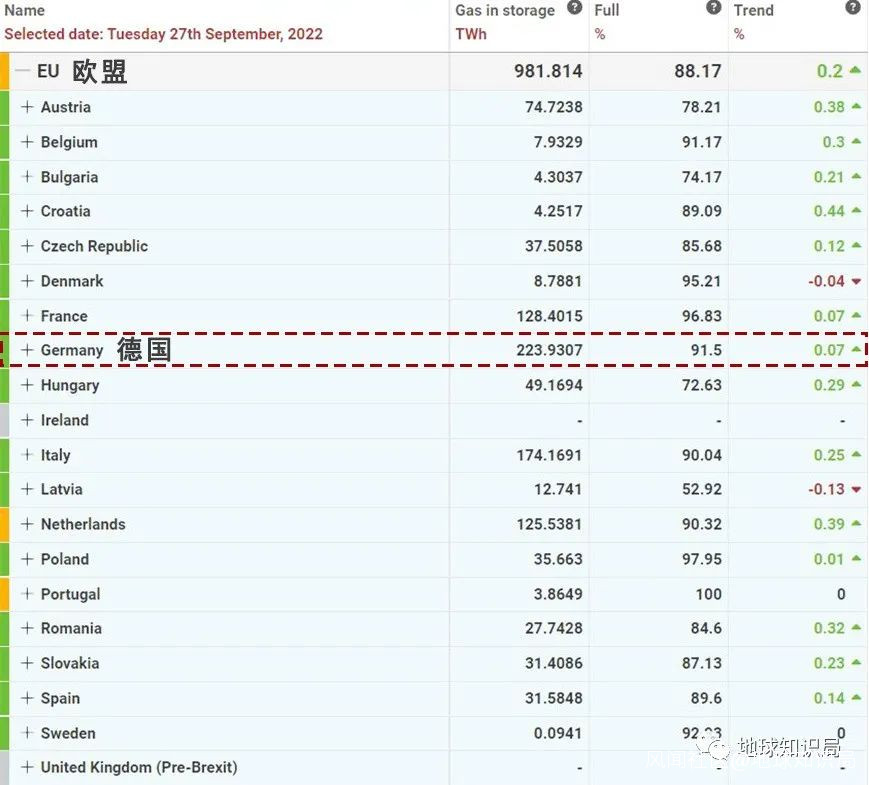This screenshot has height=785, width=869.
Task: Click the help icon beside Full column
Action: point(713,8)
